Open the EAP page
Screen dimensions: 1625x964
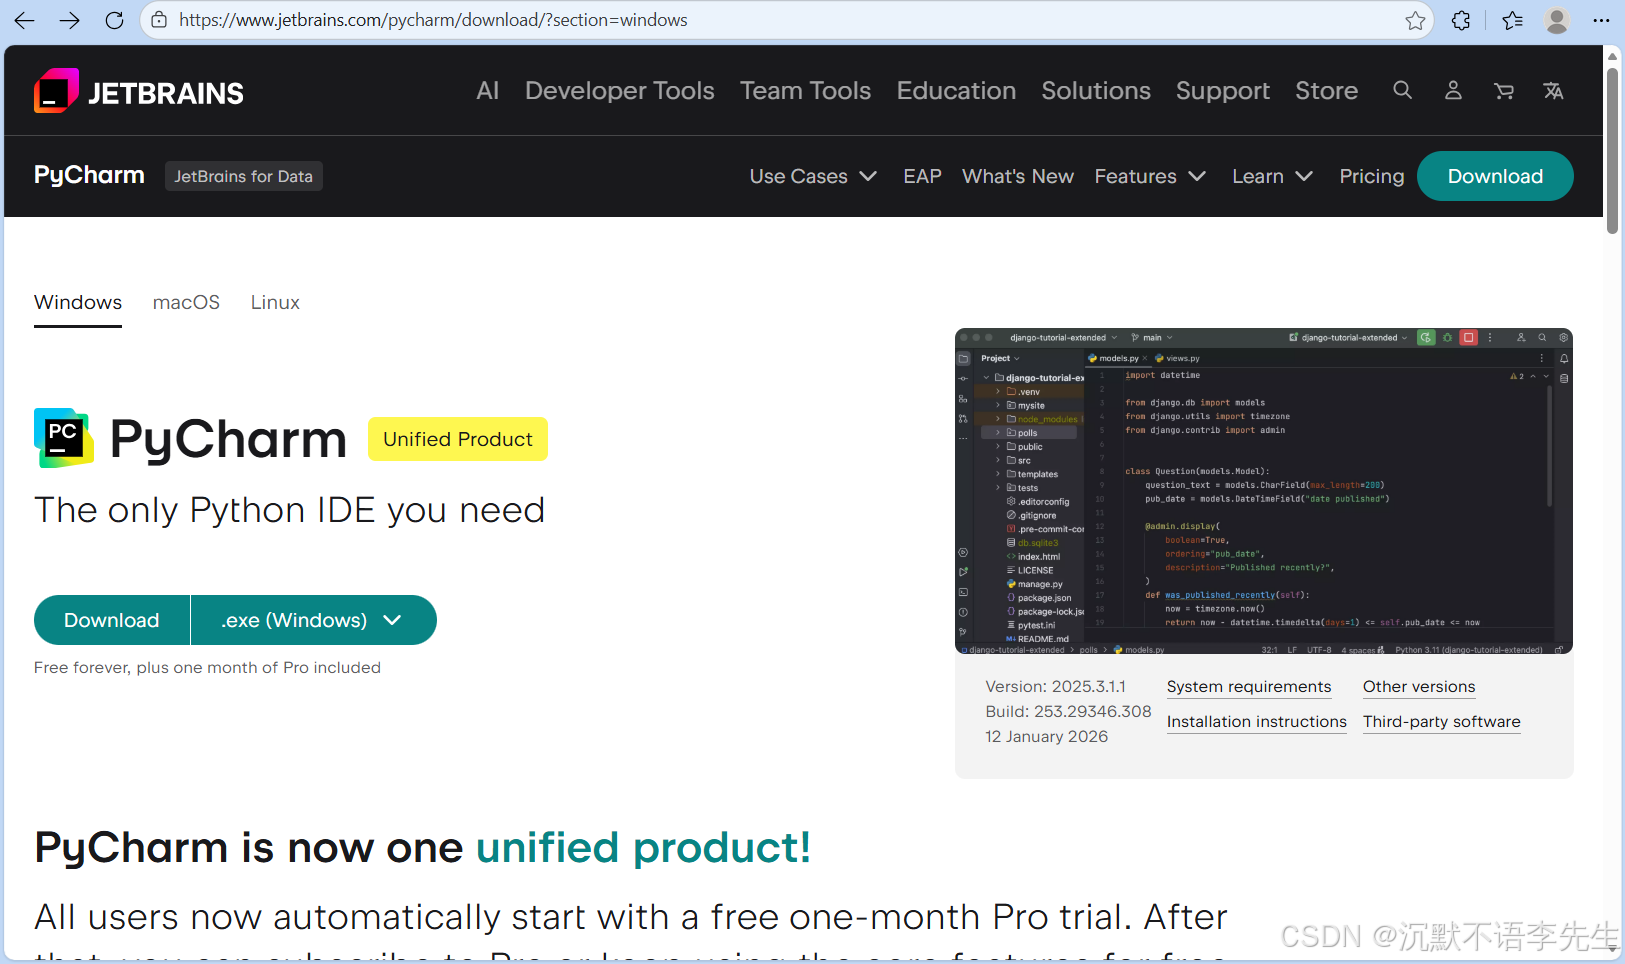(922, 176)
